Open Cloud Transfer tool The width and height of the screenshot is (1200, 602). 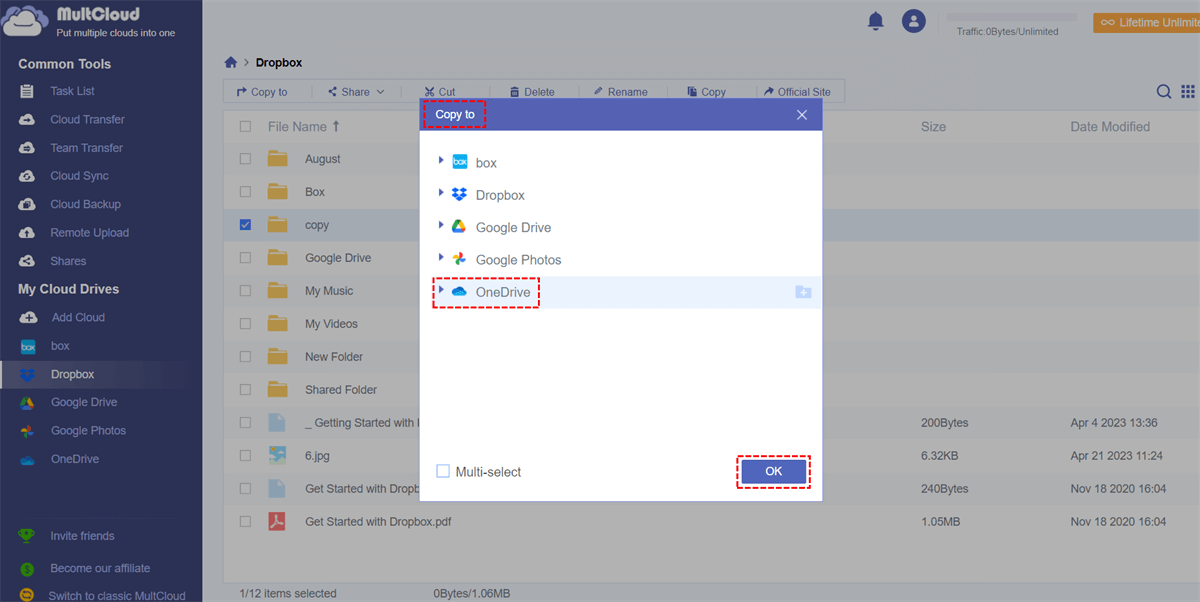pyautogui.click(x=87, y=119)
